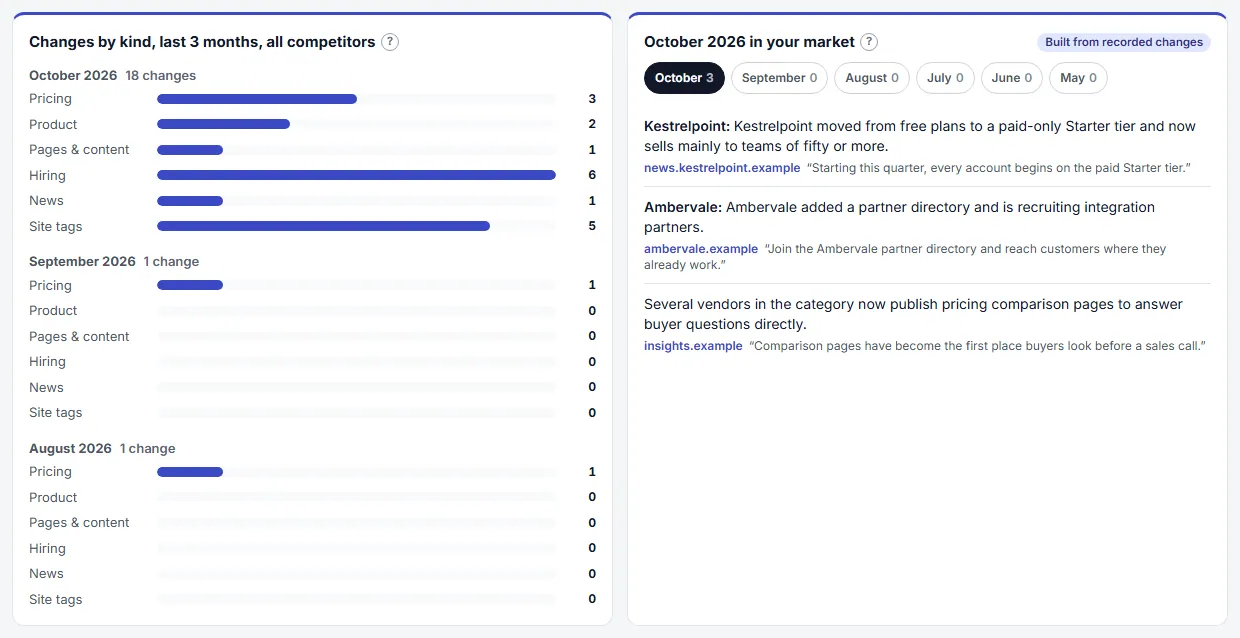Click the "October 2026 18 changes" group heading
1240x638 pixels.
click(112, 75)
